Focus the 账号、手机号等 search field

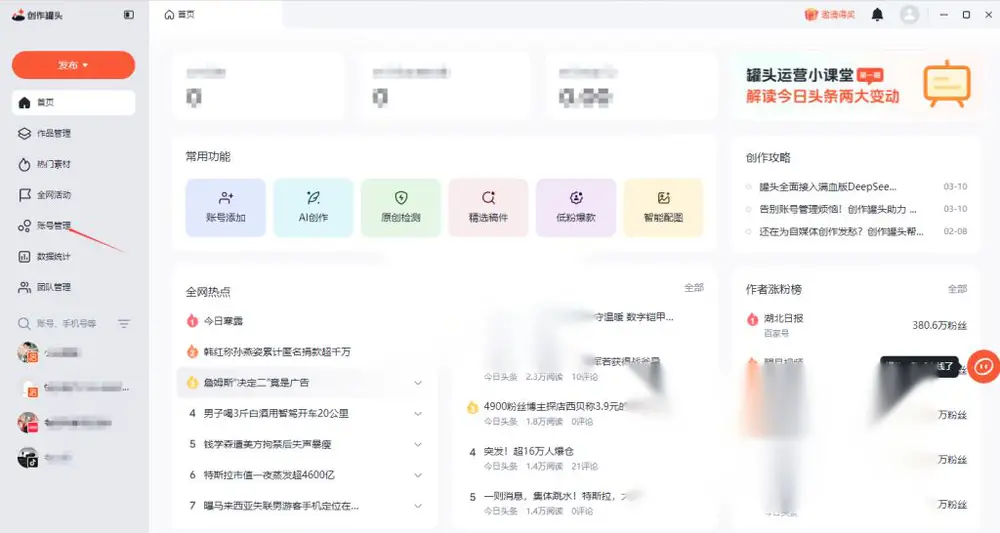[x=66, y=324]
